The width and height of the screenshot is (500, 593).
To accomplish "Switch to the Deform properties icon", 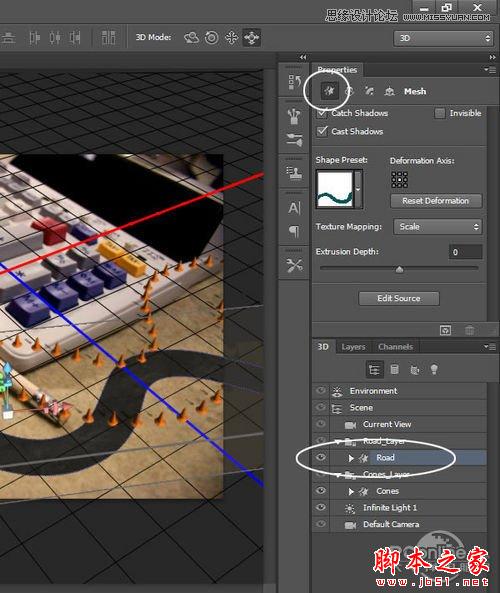I will tap(349, 91).
